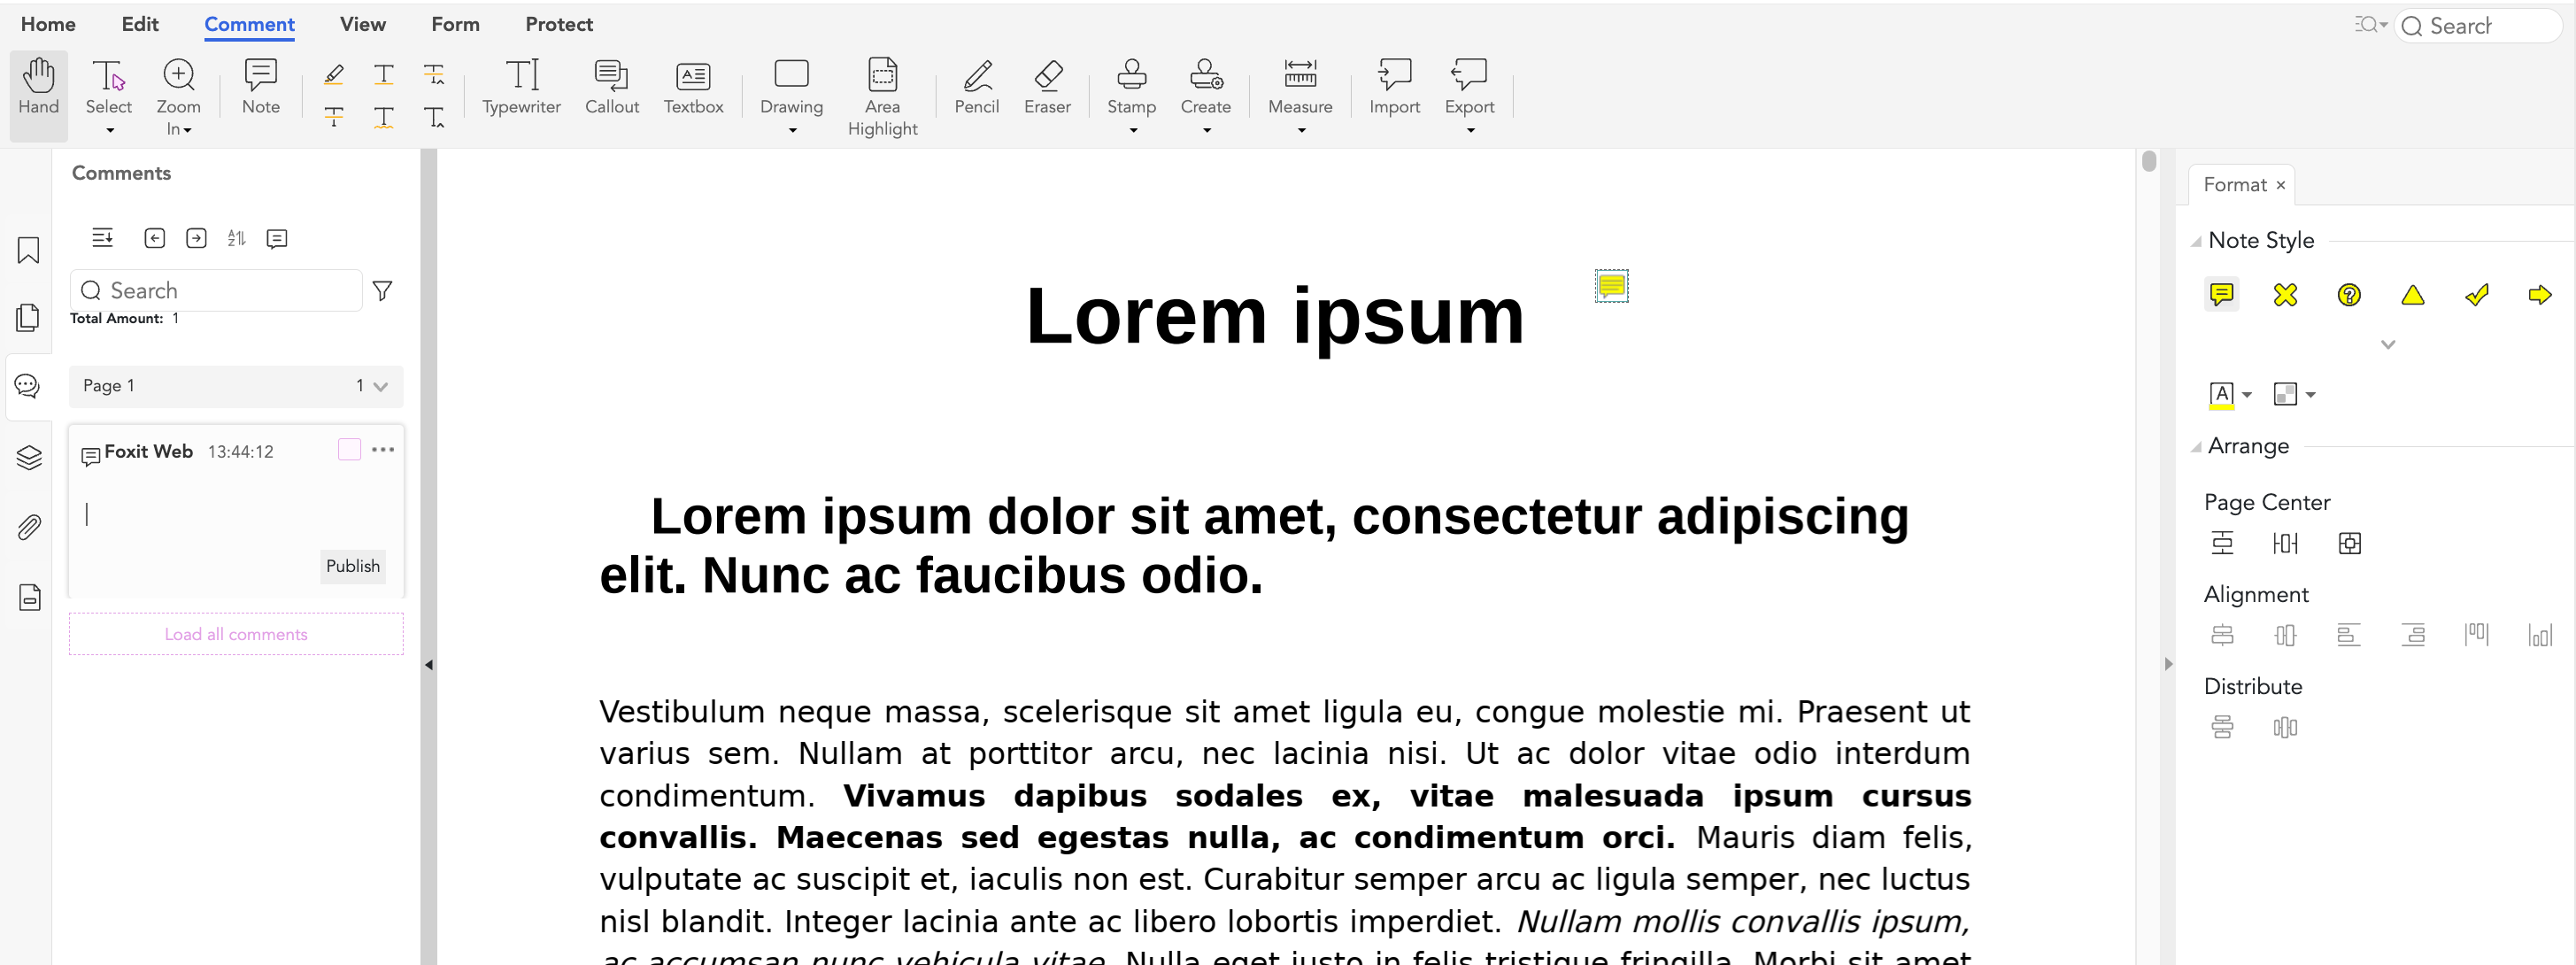The width and height of the screenshot is (2576, 965).
Task: Choose the comment note style
Action: point(2221,295)
